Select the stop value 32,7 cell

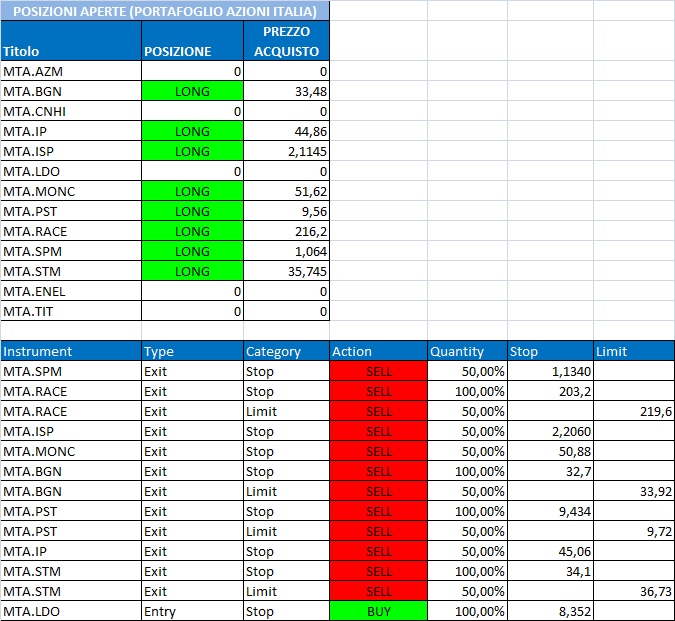pos(551,471)
